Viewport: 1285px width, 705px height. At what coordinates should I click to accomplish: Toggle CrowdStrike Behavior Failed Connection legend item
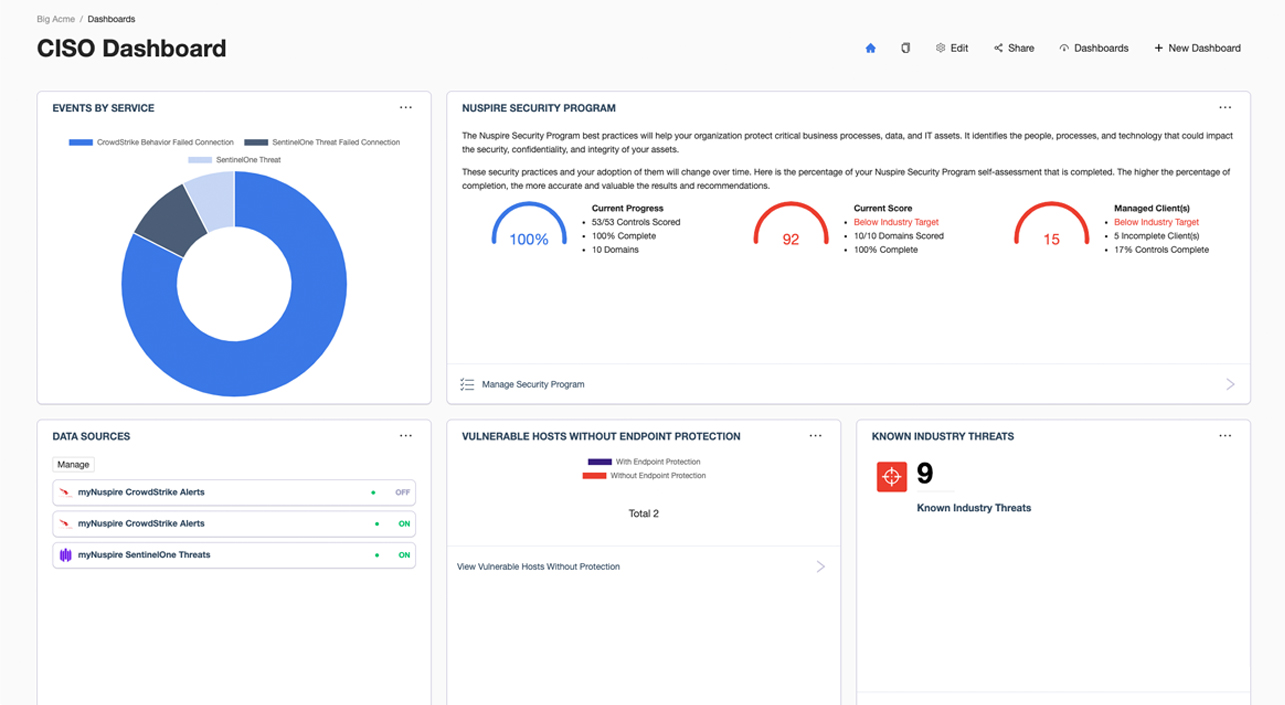point(151,142)
